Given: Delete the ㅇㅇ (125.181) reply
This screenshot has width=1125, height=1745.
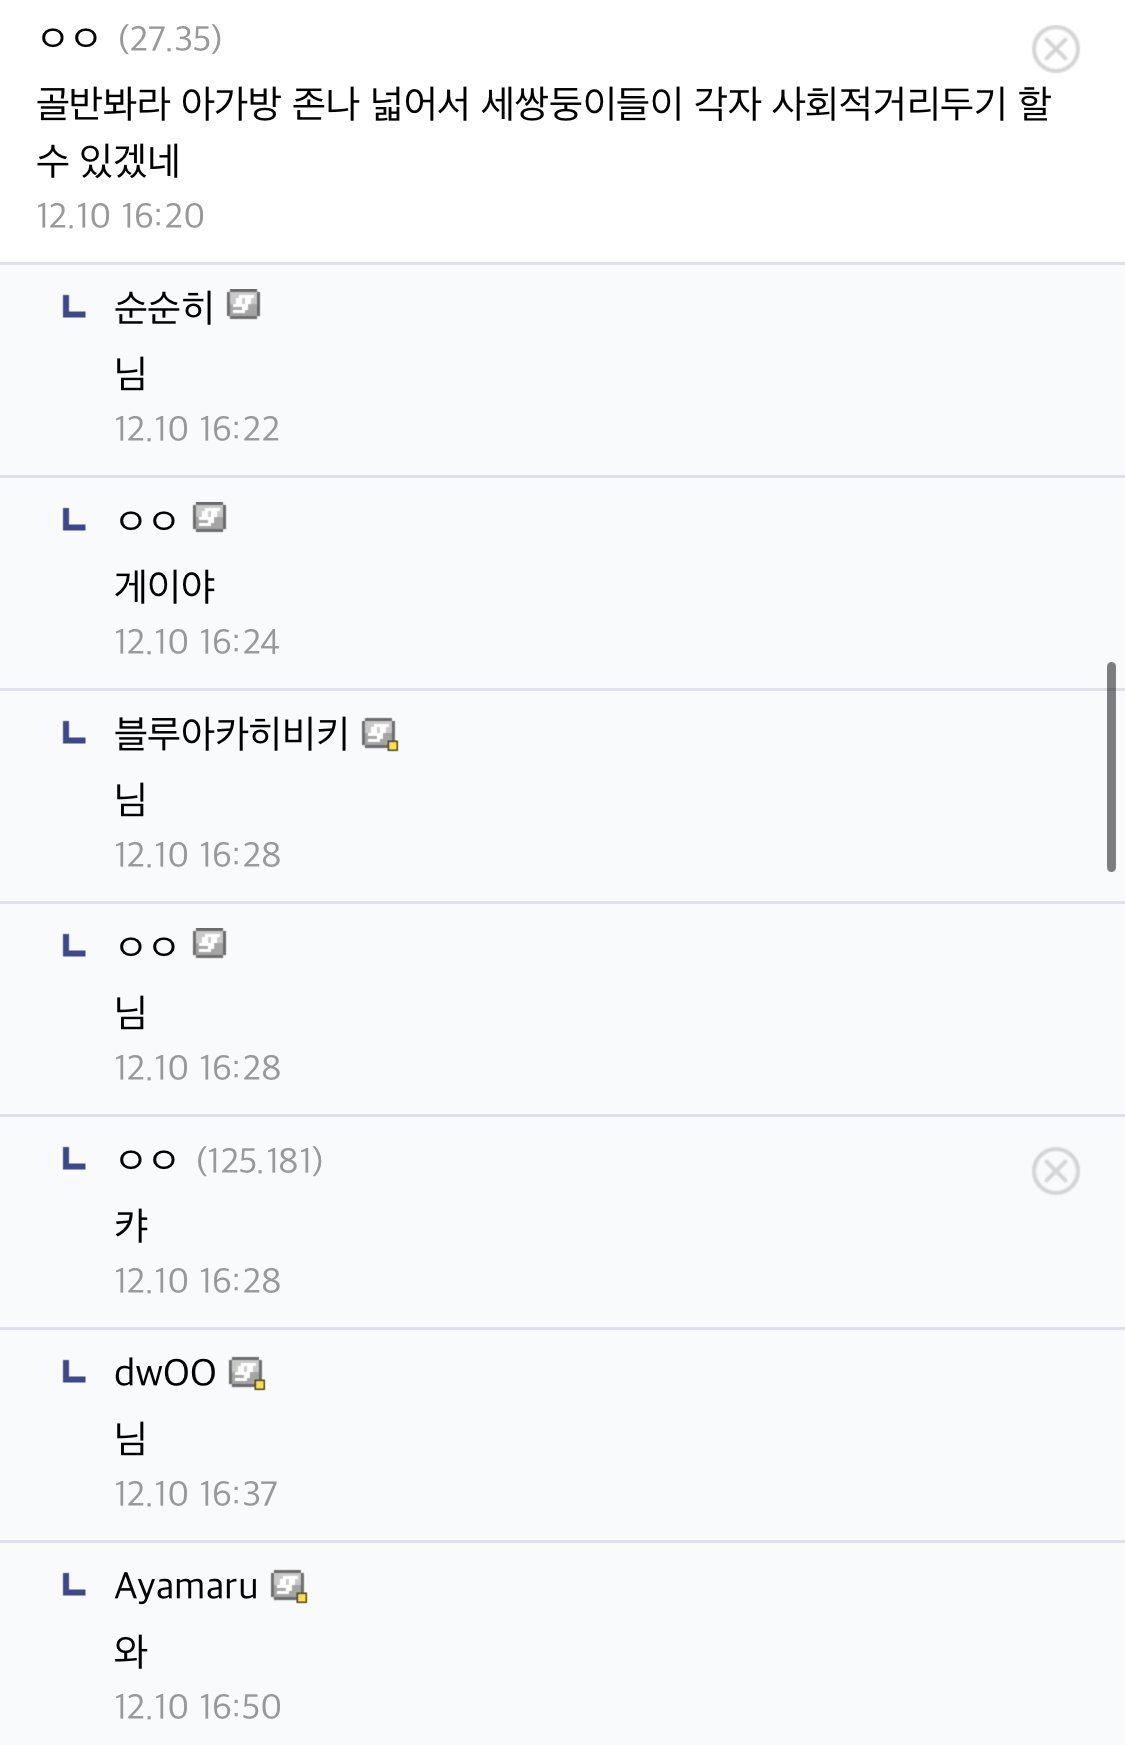Looking at the screenshot, I should [x=1055, y=1171].
